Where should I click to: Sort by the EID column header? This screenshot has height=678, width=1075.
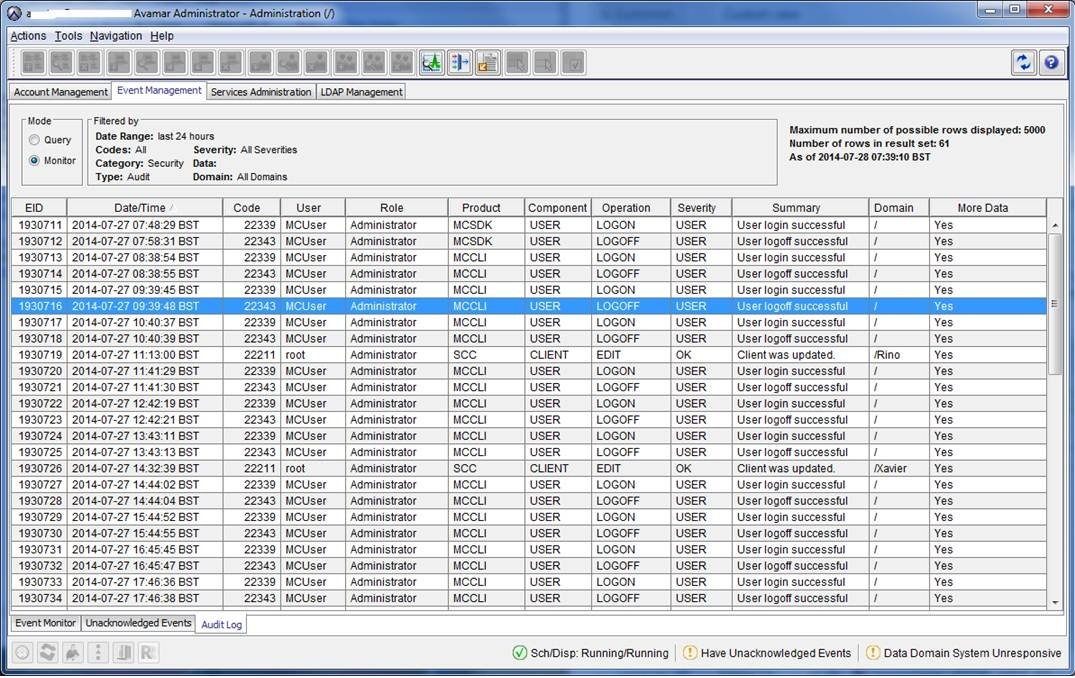click(39, 208)
